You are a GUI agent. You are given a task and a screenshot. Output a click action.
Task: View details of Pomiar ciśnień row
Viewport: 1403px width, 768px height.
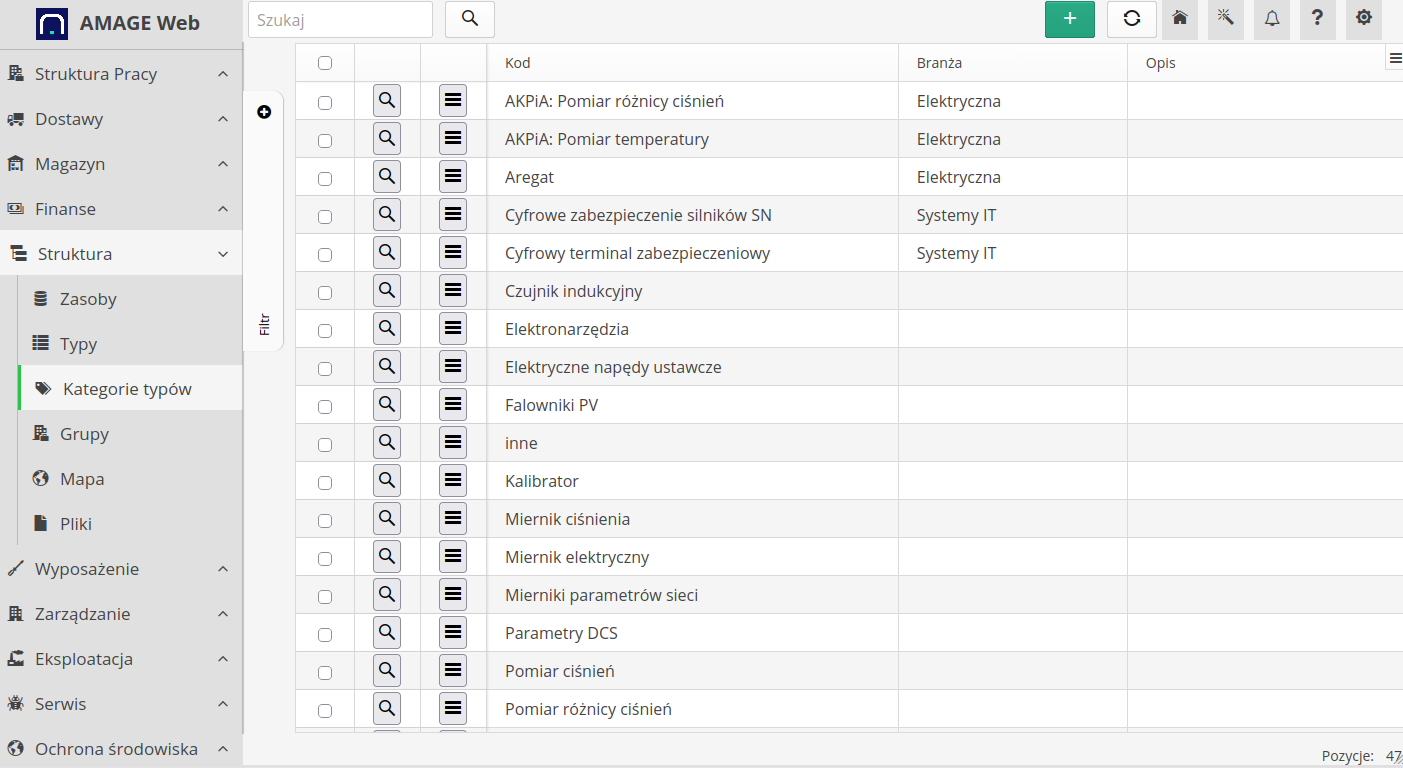(387, 670)
